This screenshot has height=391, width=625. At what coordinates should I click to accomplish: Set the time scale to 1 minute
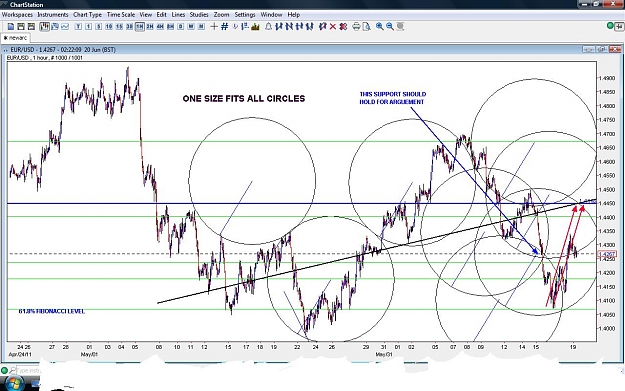click(88, 27)
